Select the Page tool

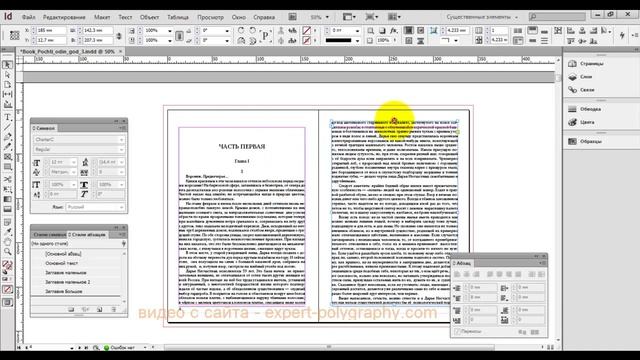click(x=7, y=84)
